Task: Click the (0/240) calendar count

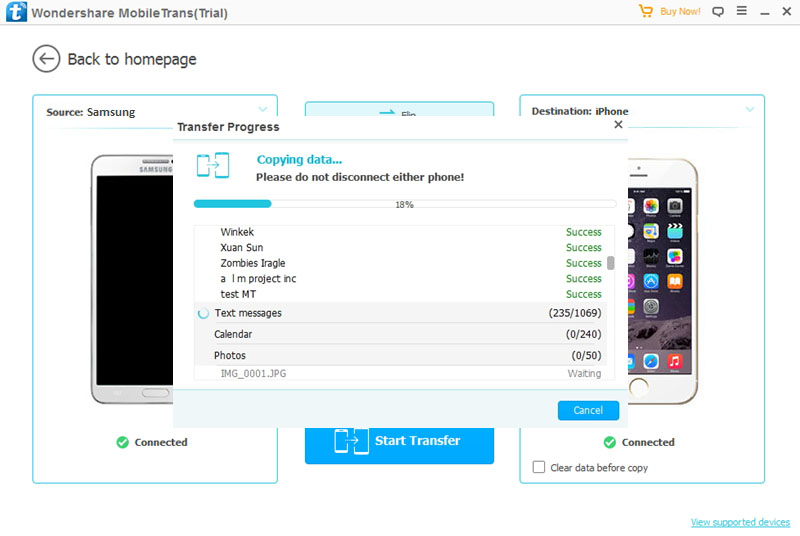Action: (583, 334)
